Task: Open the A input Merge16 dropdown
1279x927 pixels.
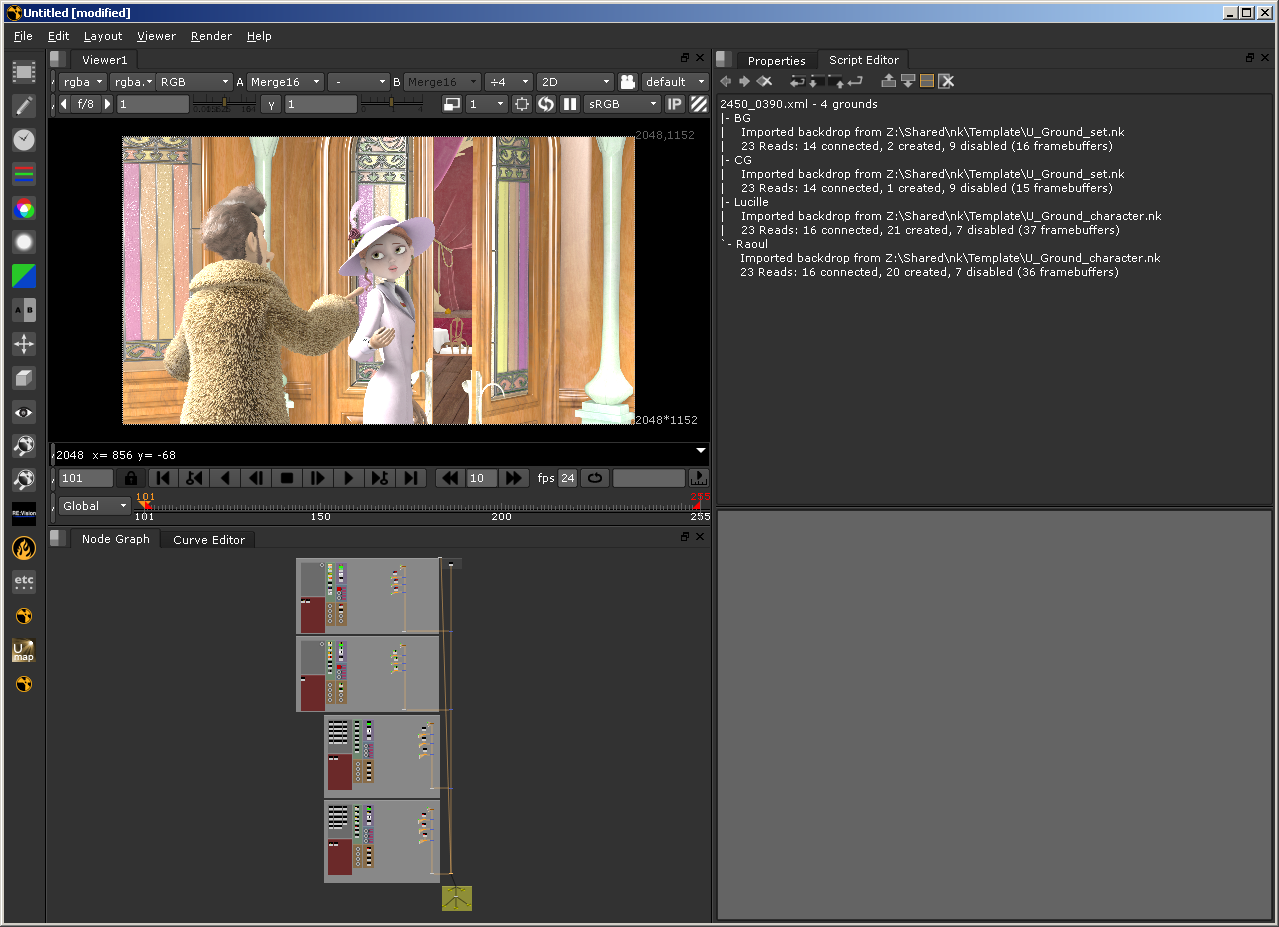Action: [286, 82]
